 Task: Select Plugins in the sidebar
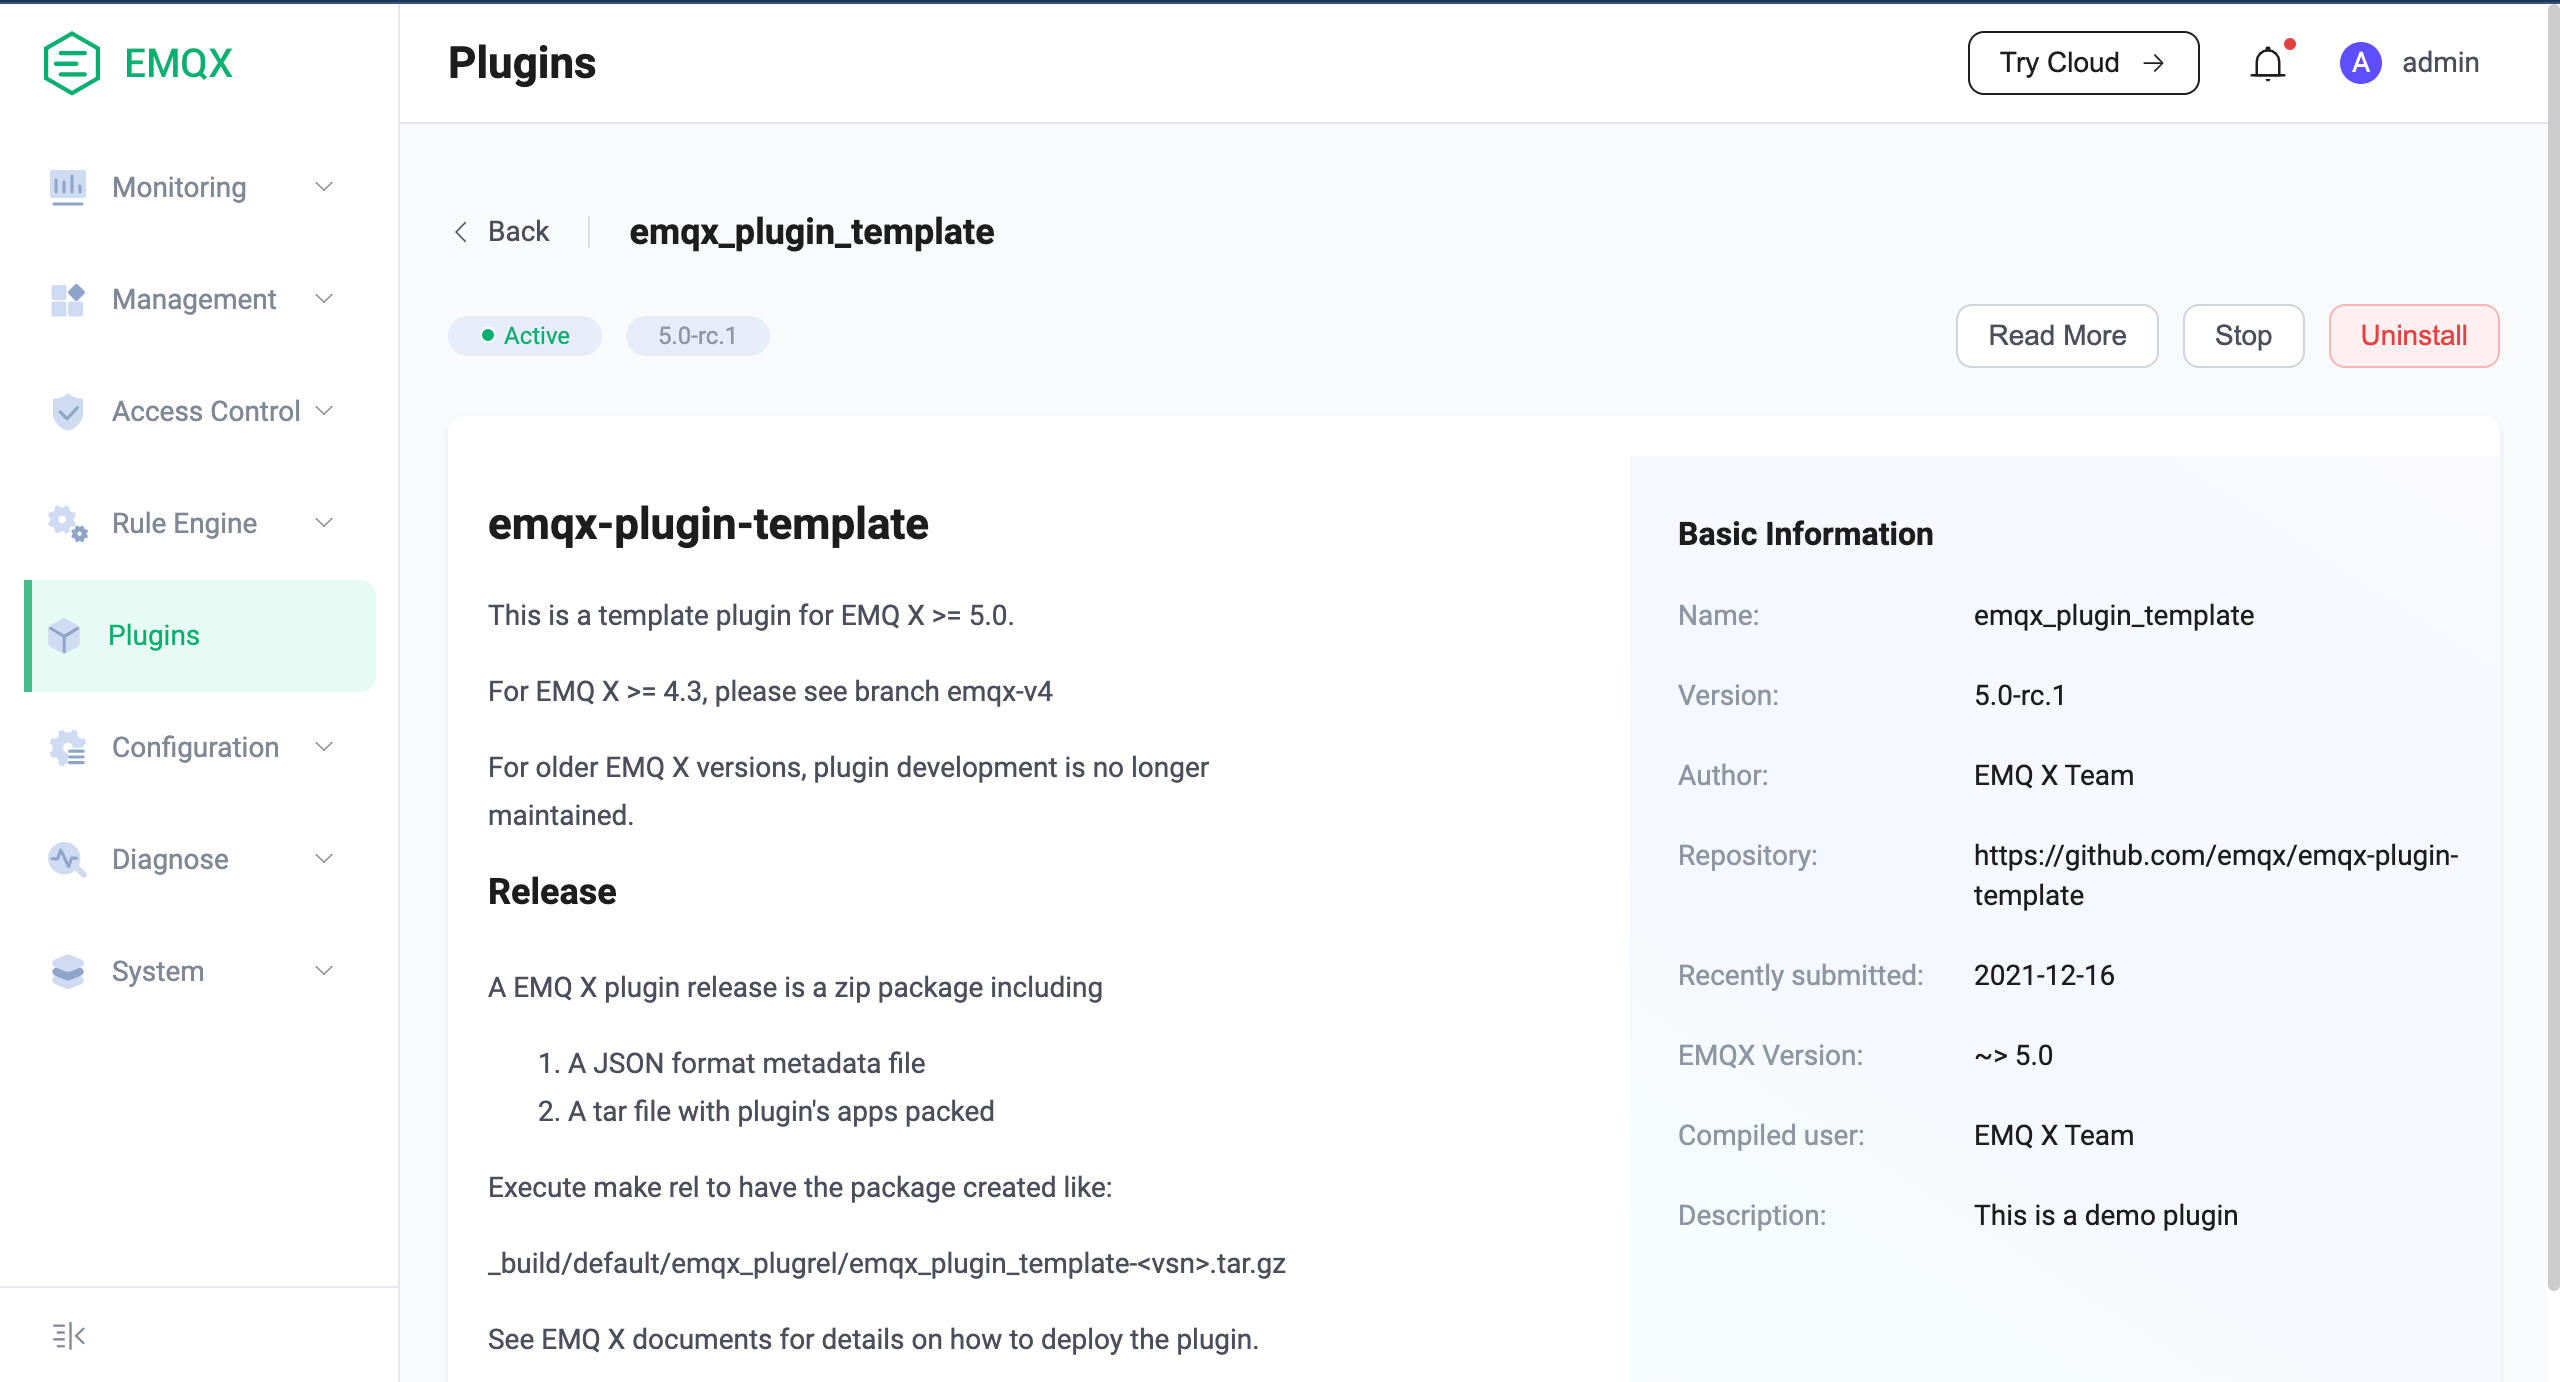[200, 635]
